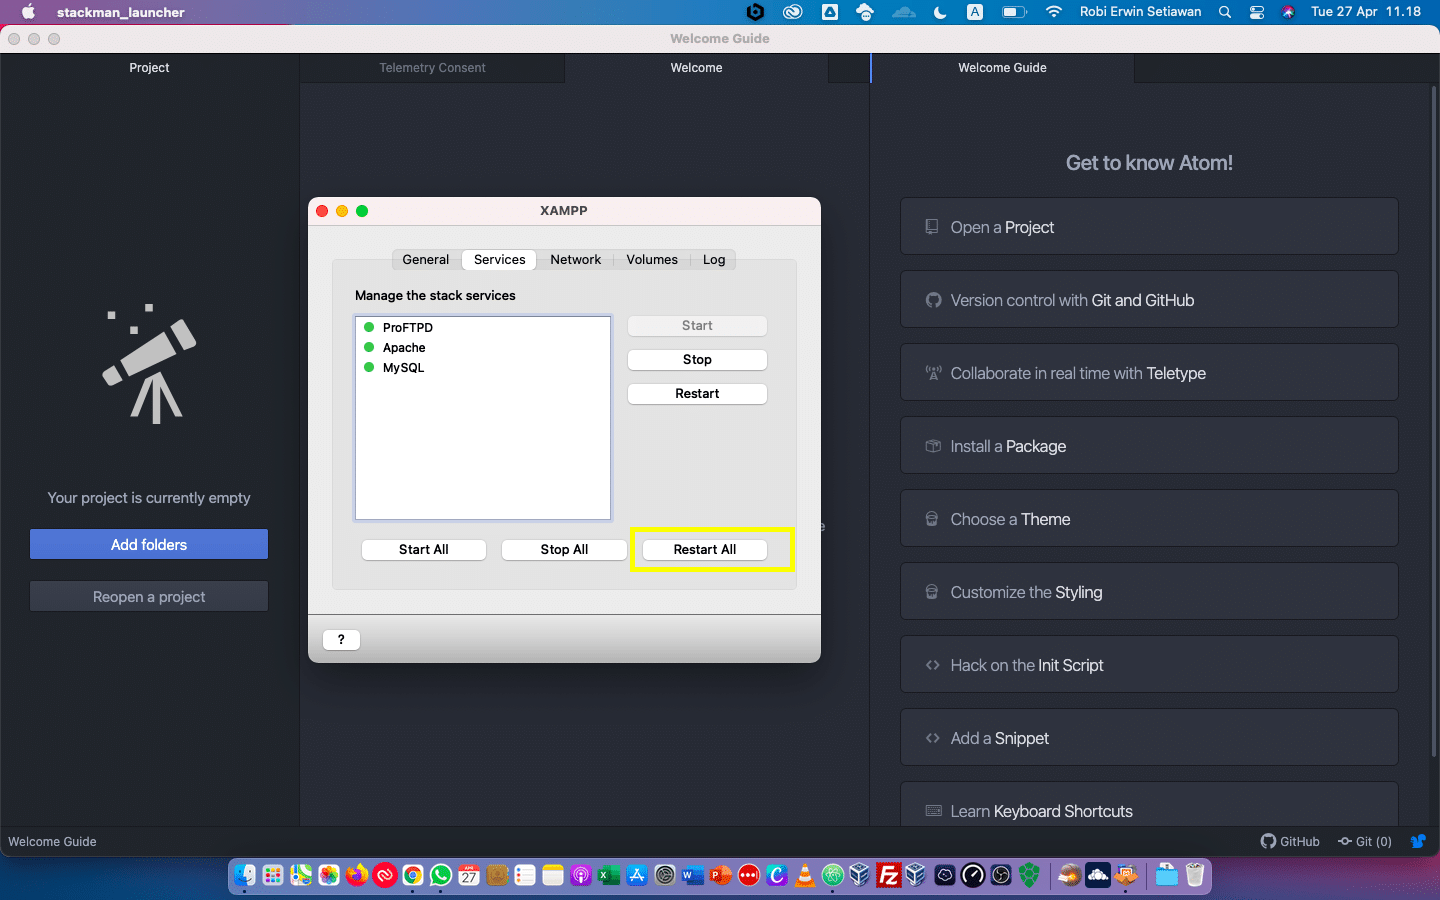Image resolution: width=1440 pixels, height=900 pixels.
Task: Expand Version control with Git and GitHub
Action: (1149, 300)
